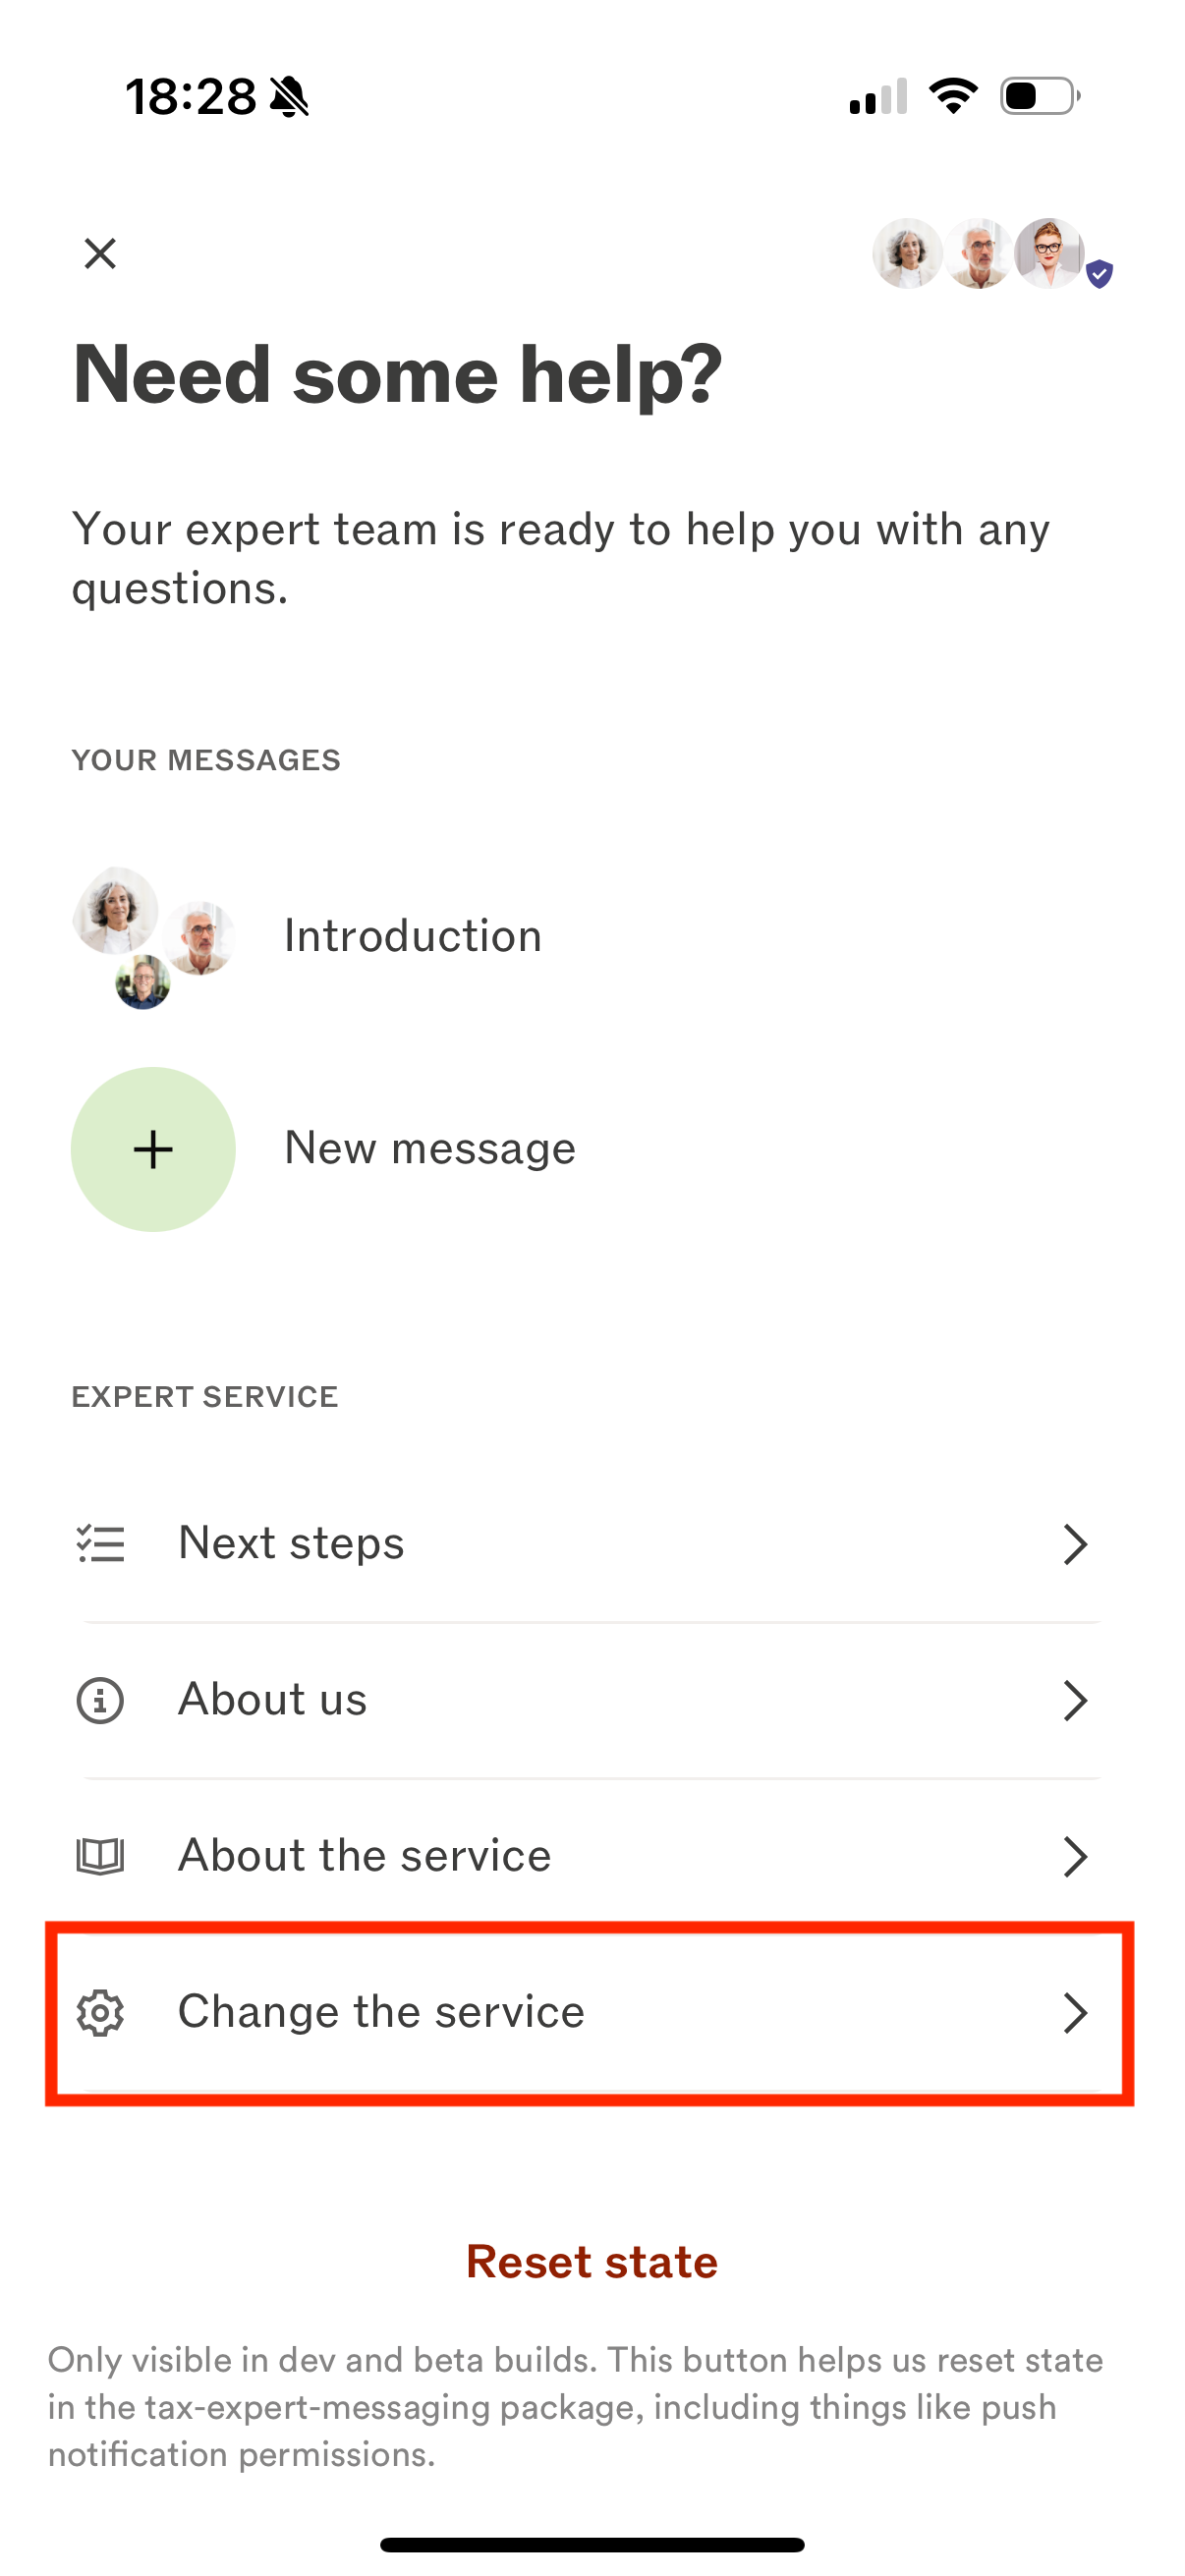Tap the purple verified shield badge
The height and width of the screenshot is (2576, 1185).
click(1099, 273)
